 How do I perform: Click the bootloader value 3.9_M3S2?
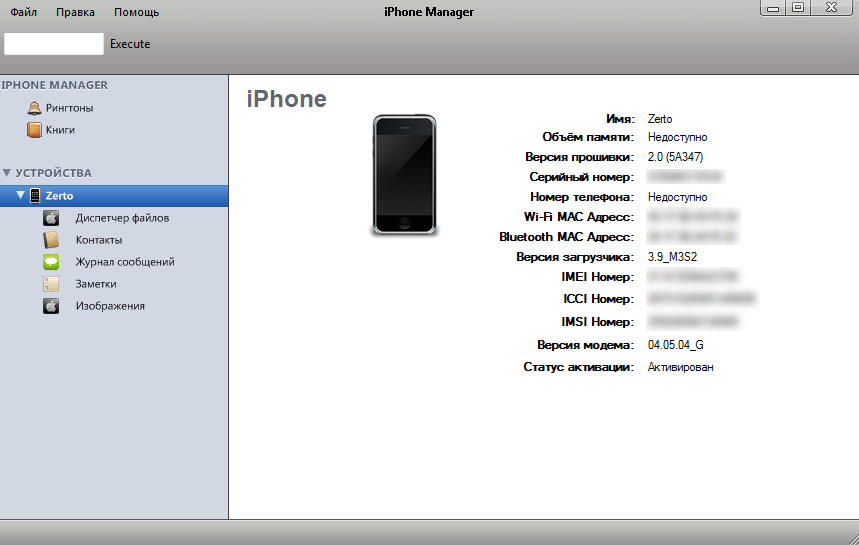[672, 257]
